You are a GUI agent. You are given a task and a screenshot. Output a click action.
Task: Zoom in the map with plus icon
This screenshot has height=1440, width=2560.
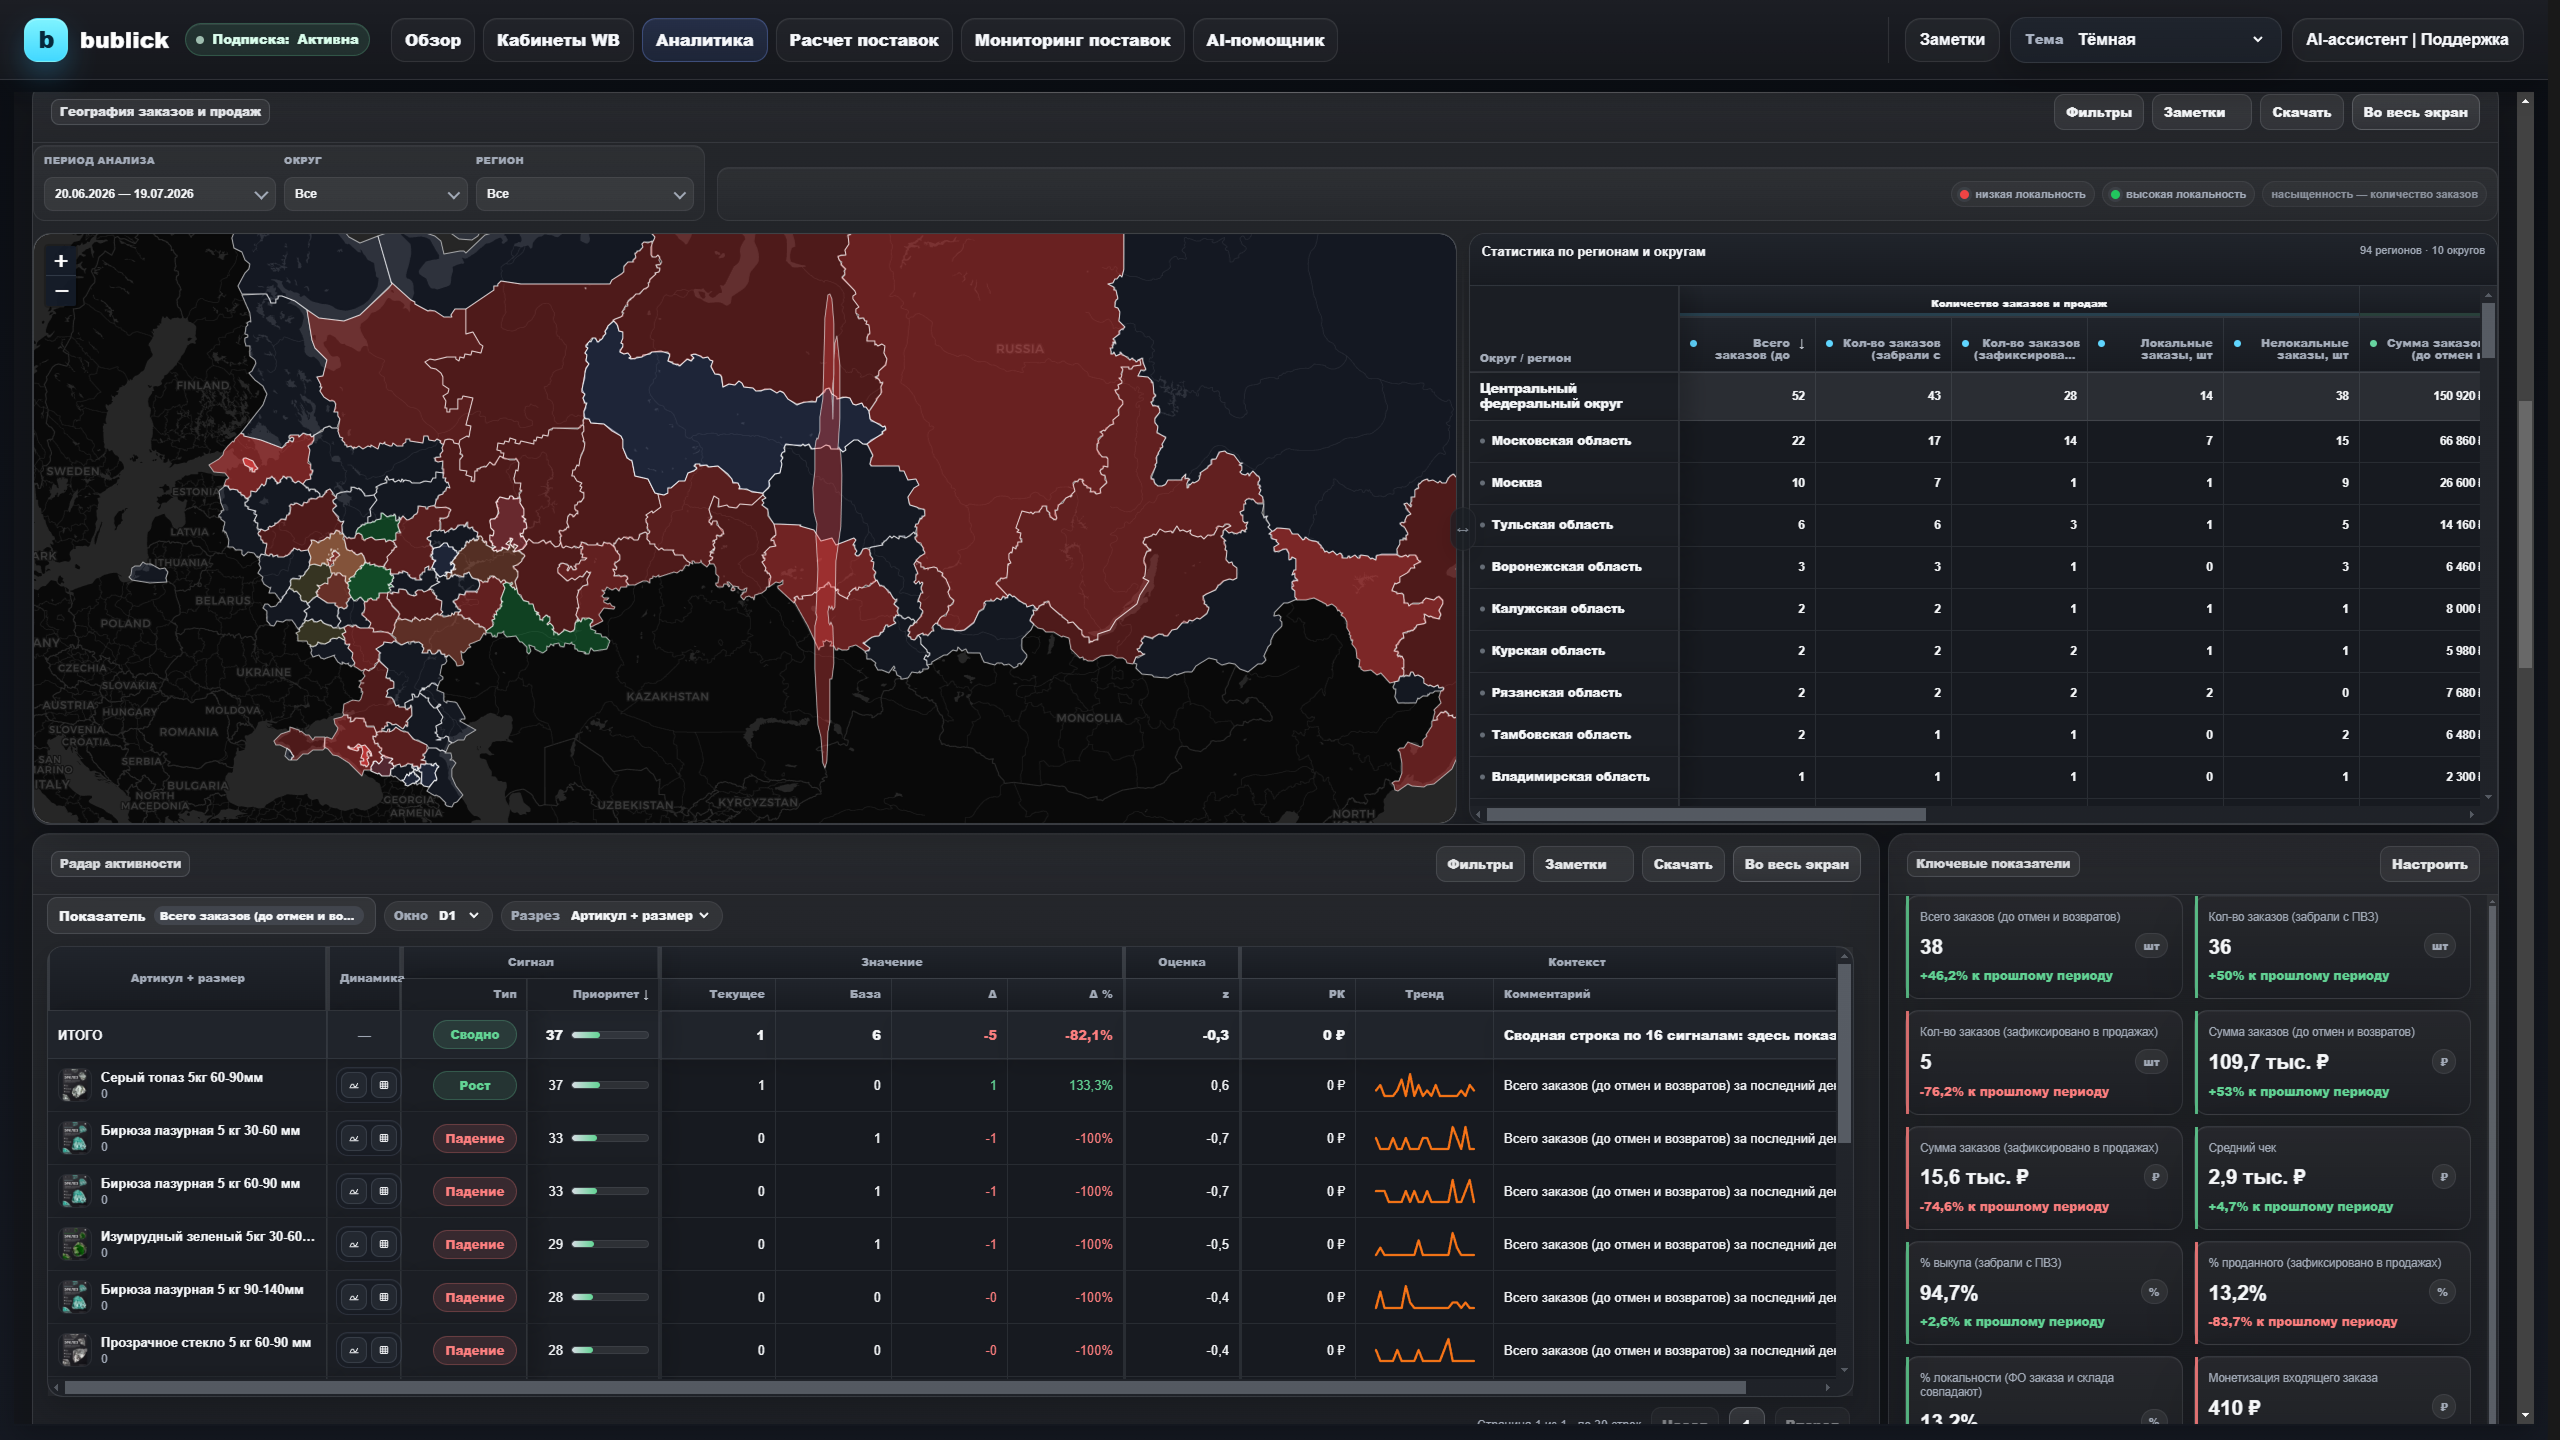click(x=61, y=261)
